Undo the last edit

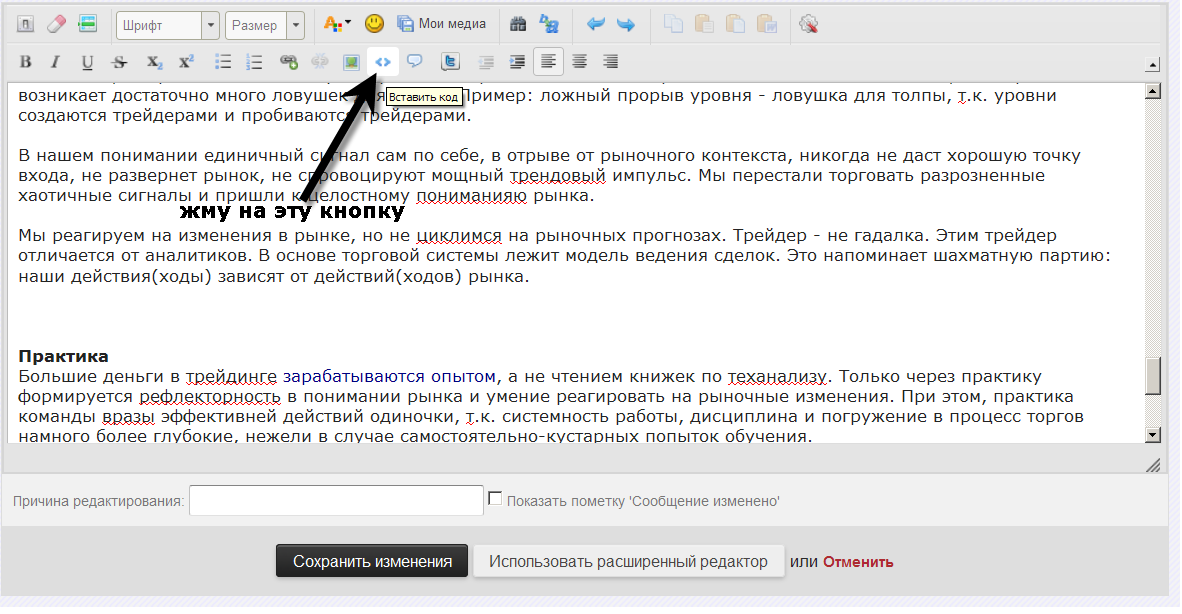tap(596, 24)
